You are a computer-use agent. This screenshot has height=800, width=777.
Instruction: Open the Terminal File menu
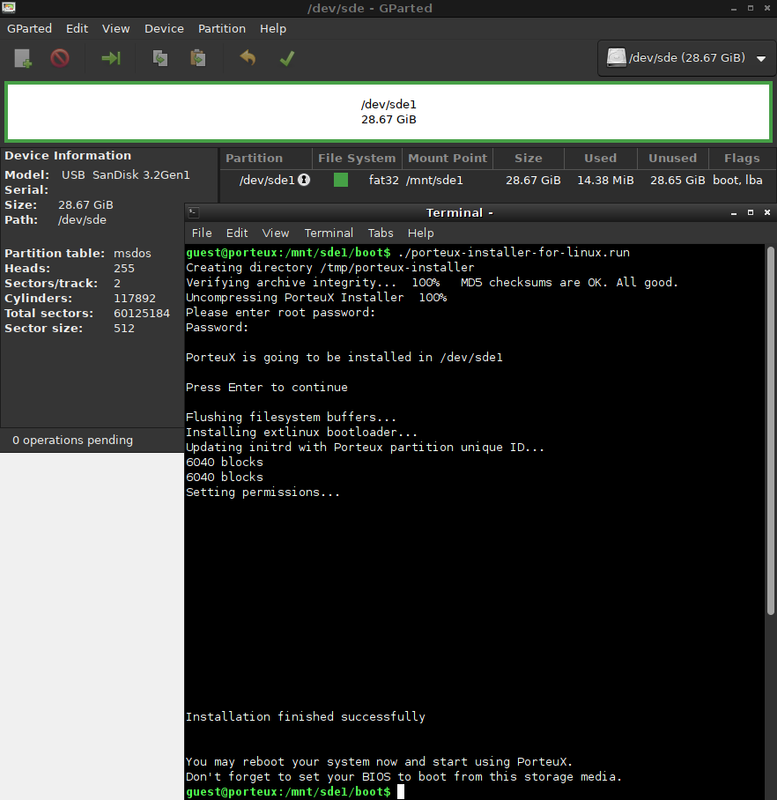coord(202,233)
